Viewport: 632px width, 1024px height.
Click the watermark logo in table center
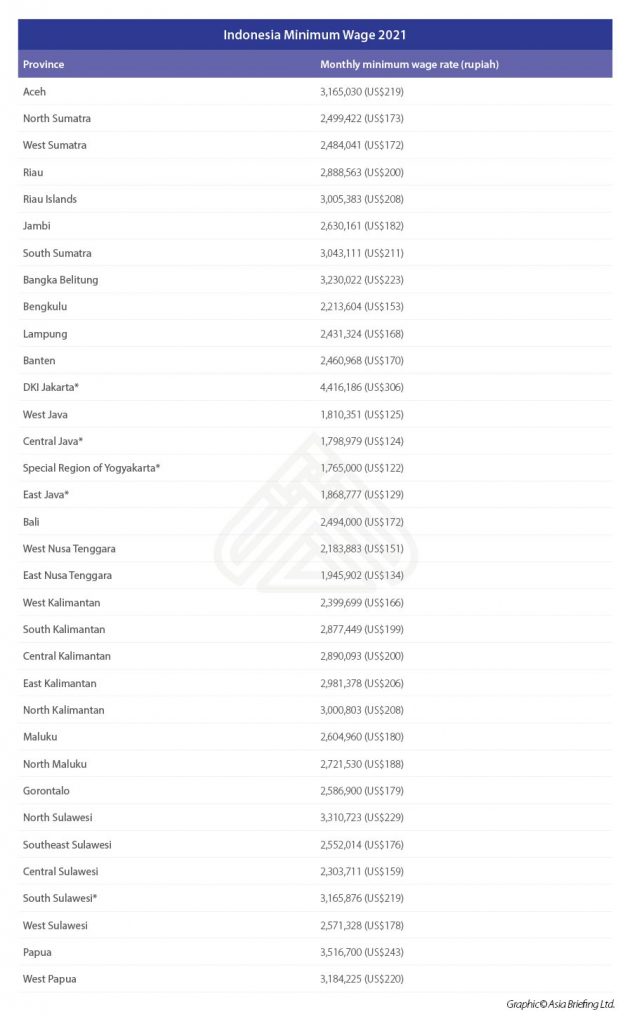(316, 513)
